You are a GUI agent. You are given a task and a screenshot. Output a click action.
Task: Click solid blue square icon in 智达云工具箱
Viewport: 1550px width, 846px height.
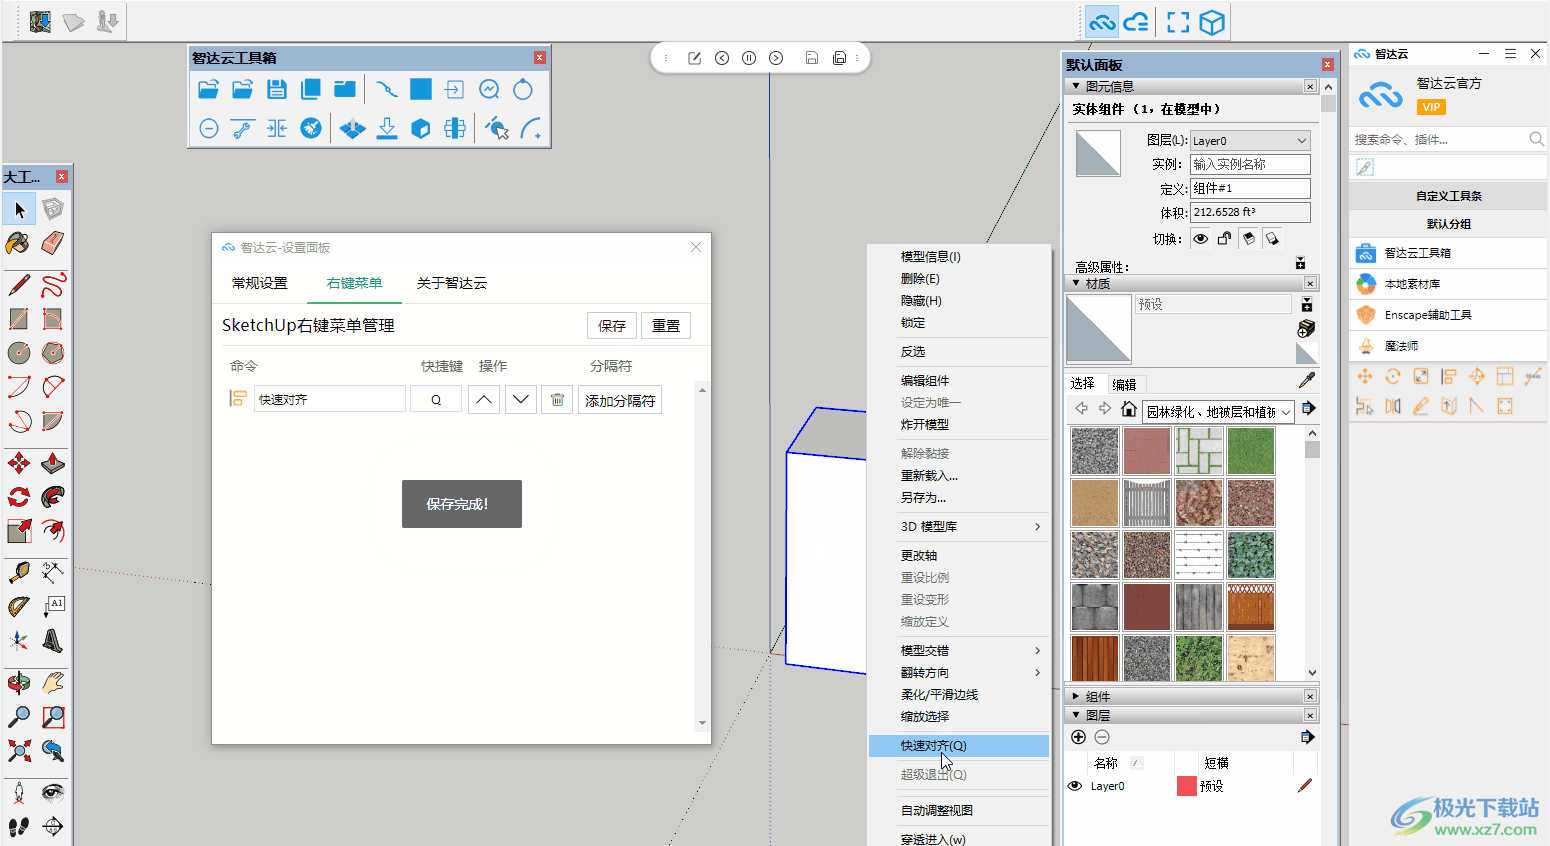click(421, 90)
